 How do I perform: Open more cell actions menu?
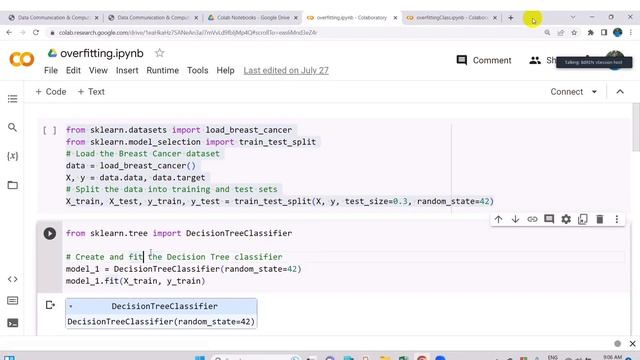pyautogui.click(x=617, y=219)
